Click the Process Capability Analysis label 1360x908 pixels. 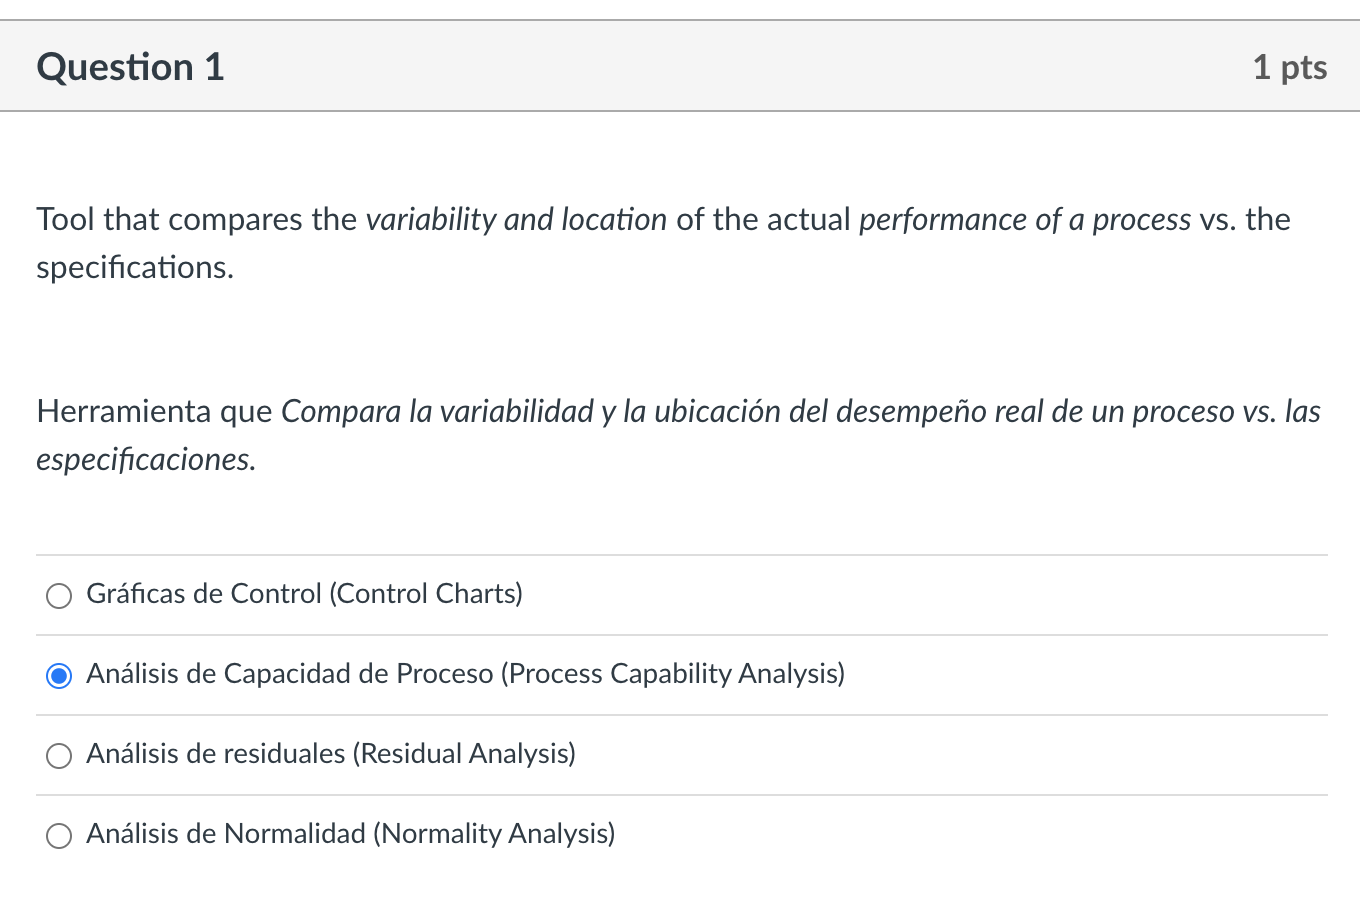pyautogui.click(x=465, y=673)
